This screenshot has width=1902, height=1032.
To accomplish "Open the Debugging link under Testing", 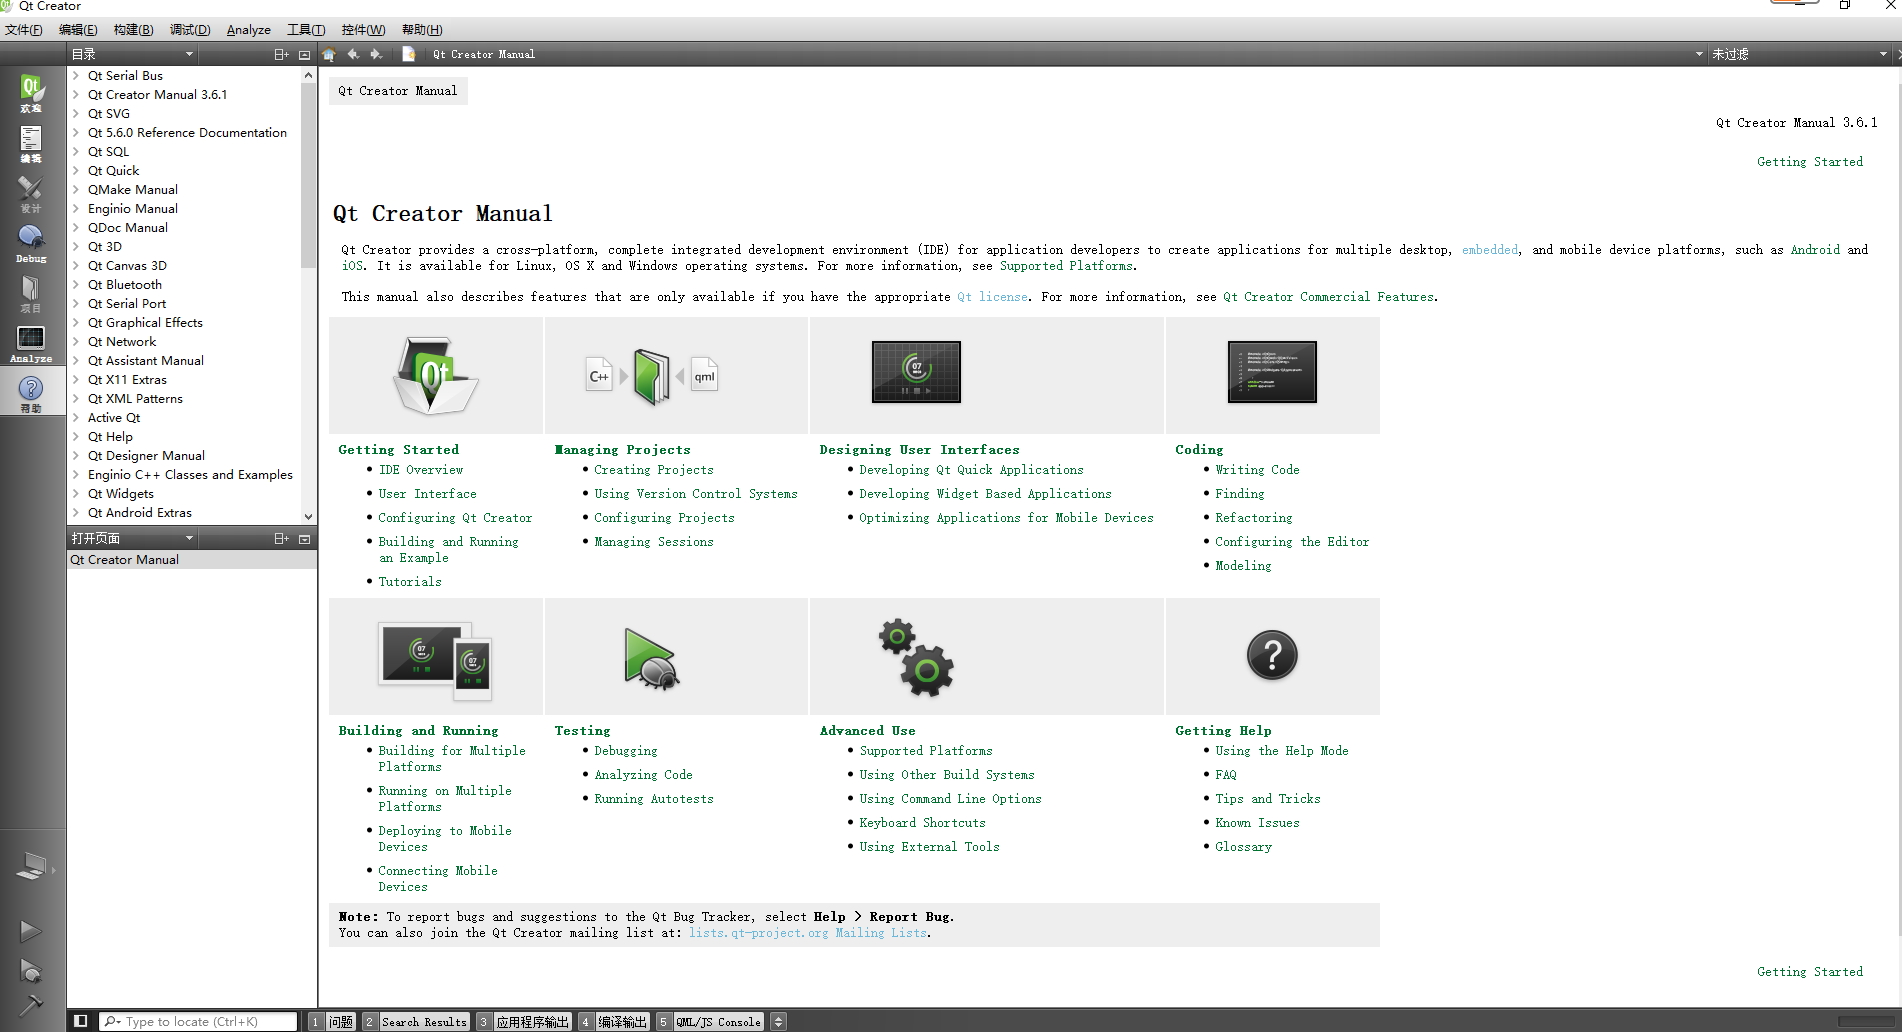I will (625, 751).
